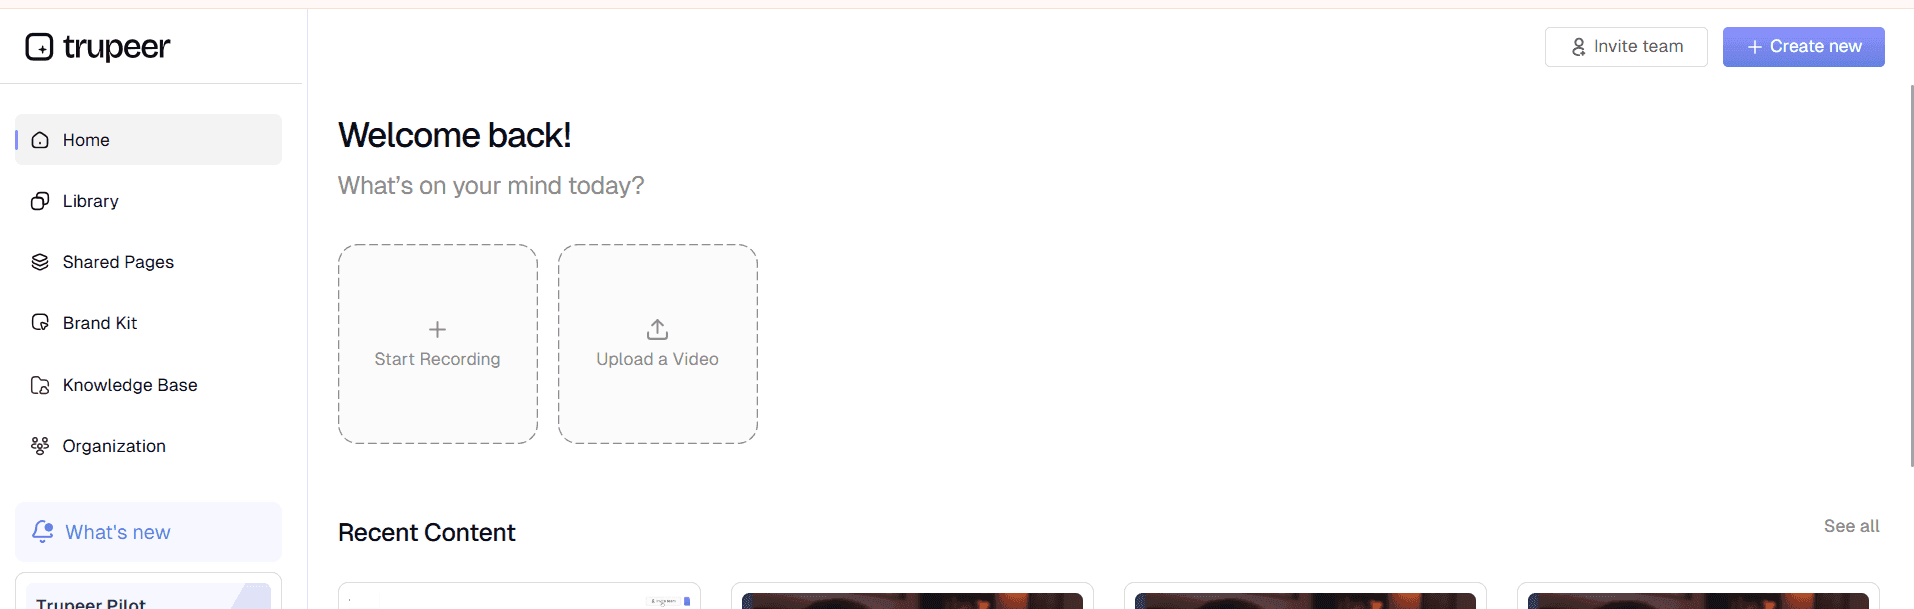Select the Shared Pages layers icon
The height and width of the screenshot is (609, 1914).
point(40,262)
